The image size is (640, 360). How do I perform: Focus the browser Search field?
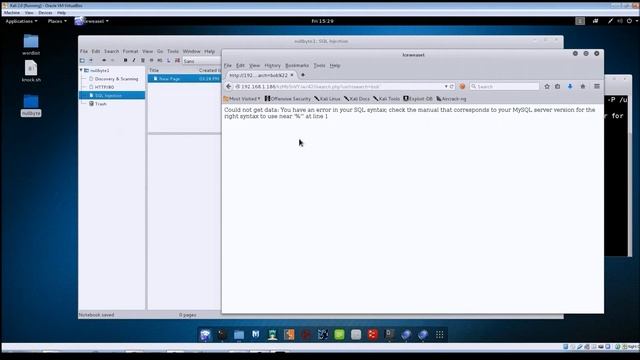pos(504,87)
